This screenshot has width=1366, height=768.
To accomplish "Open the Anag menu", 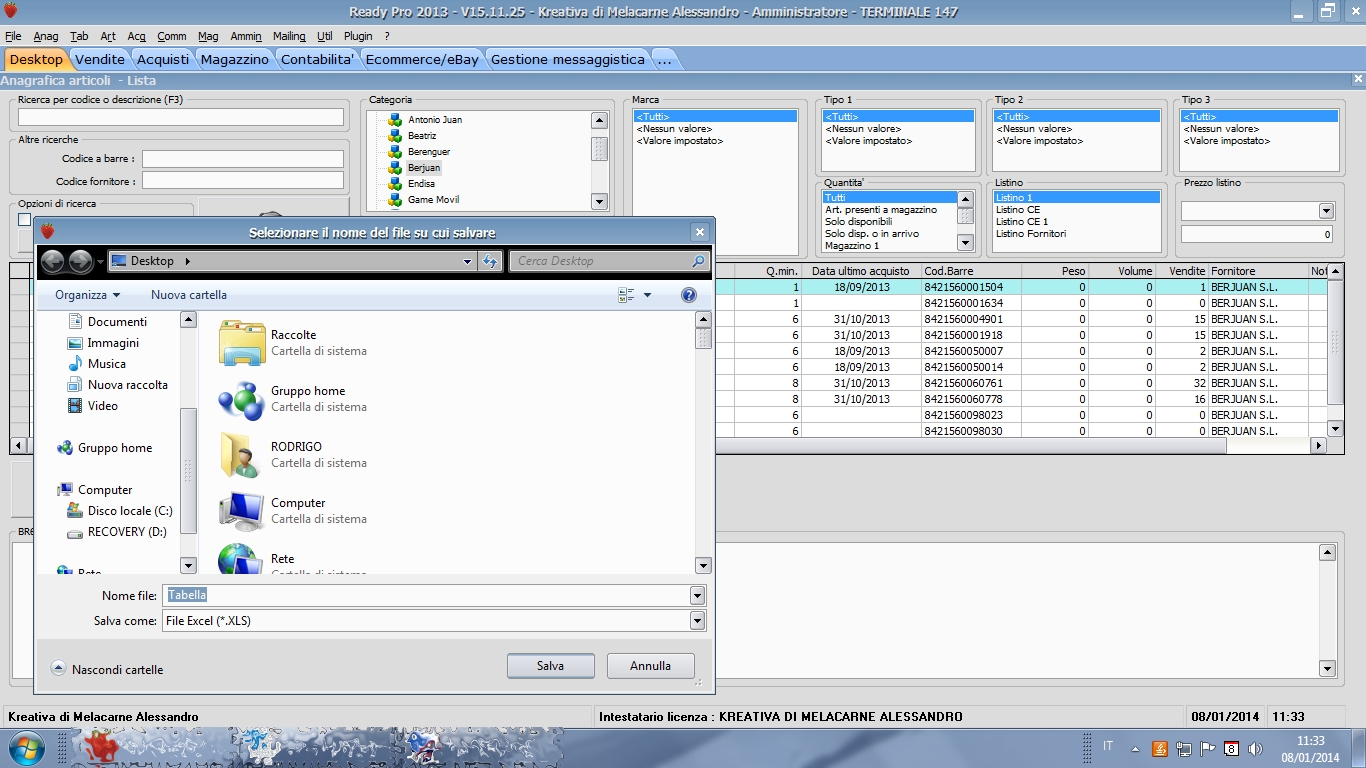I will click(x=46, y=36).
